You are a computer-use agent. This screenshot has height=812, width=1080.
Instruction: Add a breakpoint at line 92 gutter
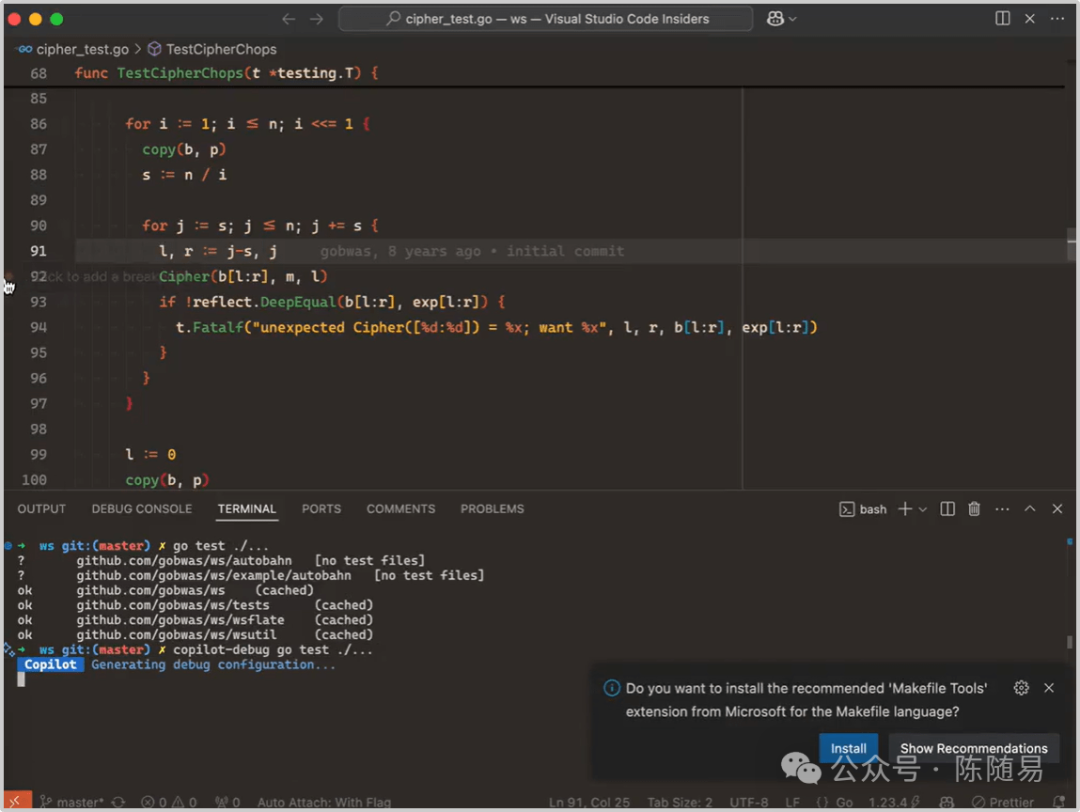pyautogui.click(x=10, y=277)
